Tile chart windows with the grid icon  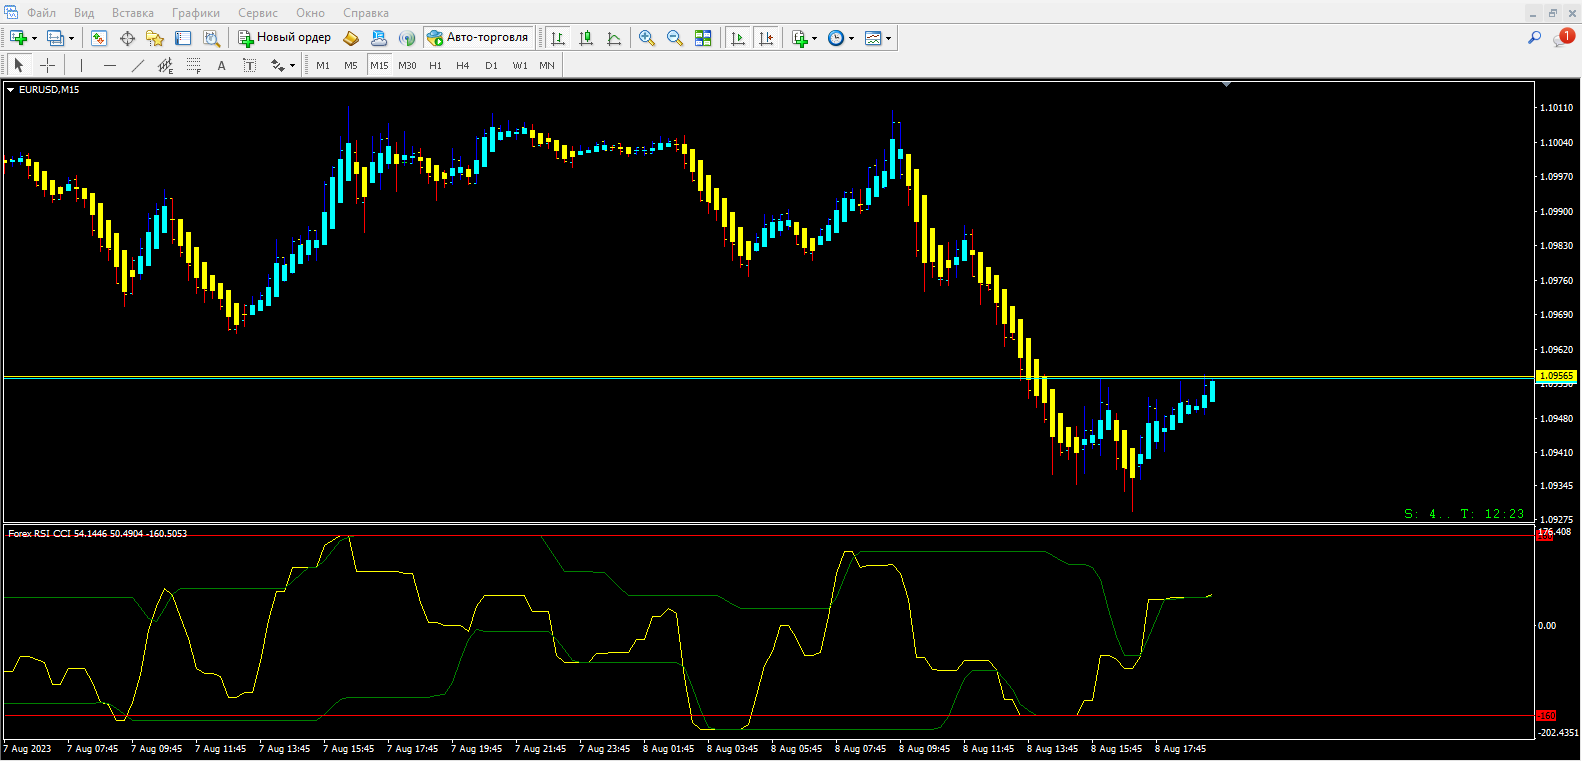tap(703, 38)
